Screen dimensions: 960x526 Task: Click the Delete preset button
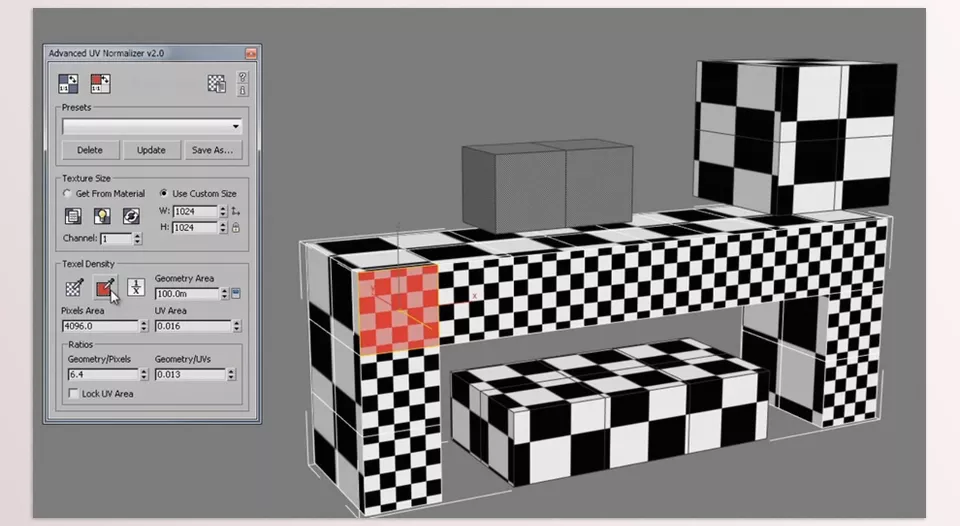[90, 150]
